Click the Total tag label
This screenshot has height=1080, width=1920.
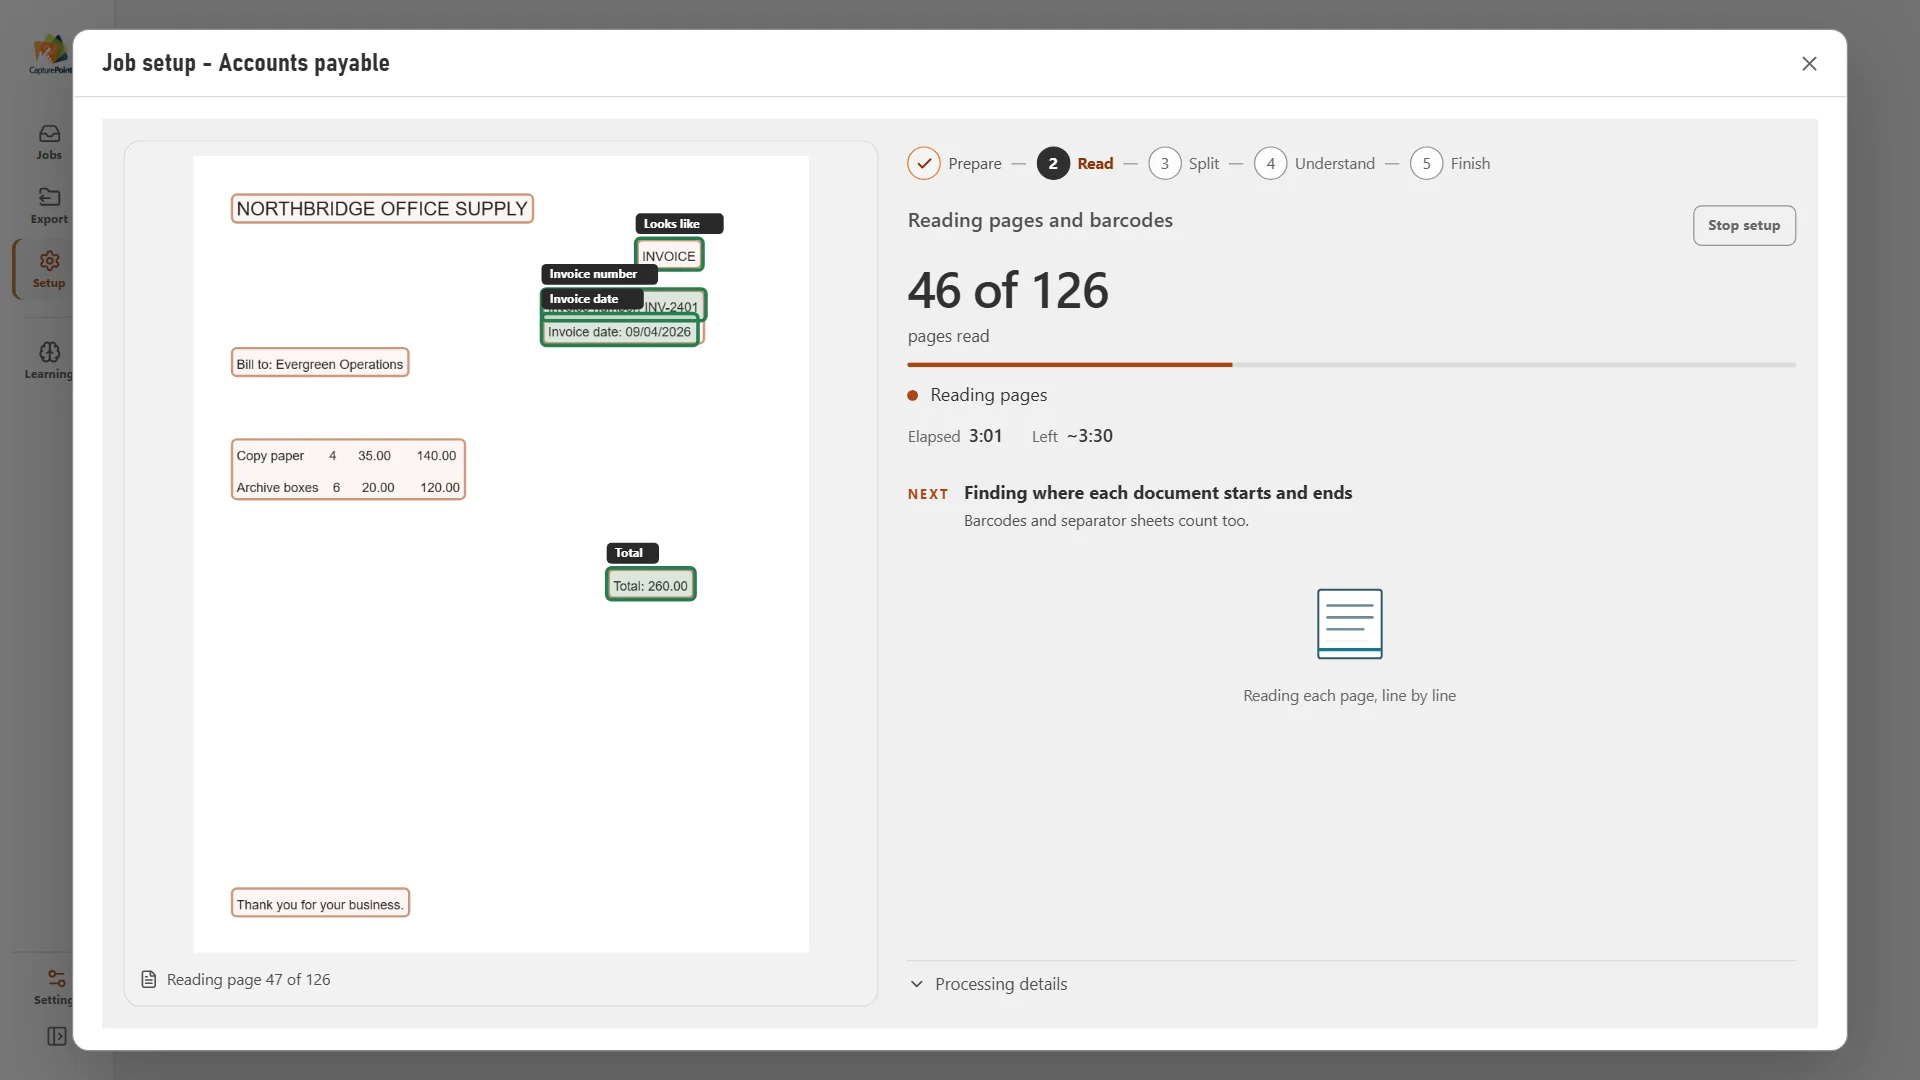click(632, 553)
